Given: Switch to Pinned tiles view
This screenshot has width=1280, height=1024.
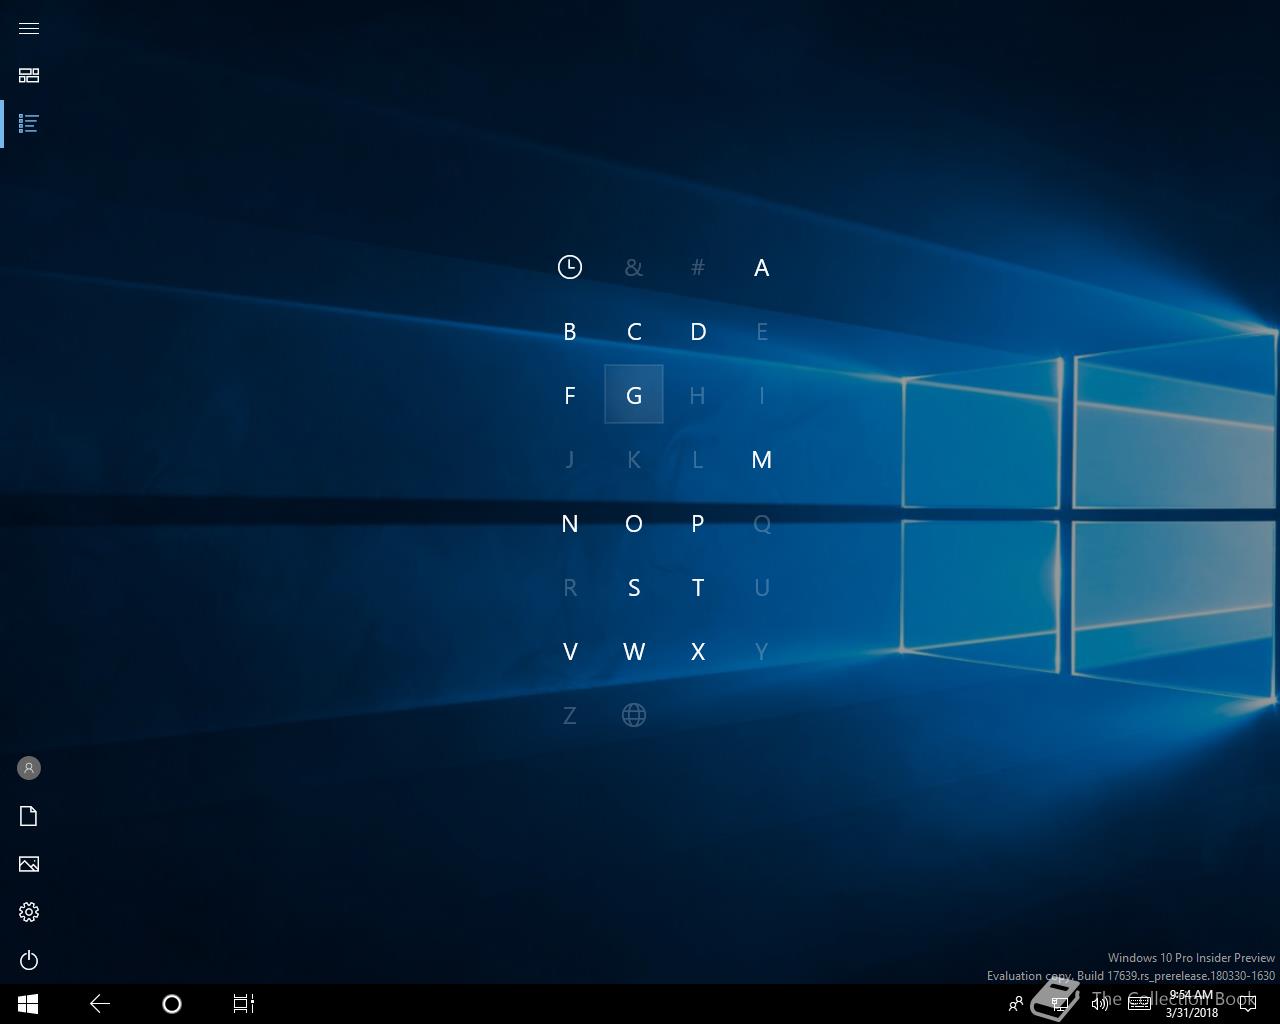Looking at the screenshot, I should click(x=29, y=75).
